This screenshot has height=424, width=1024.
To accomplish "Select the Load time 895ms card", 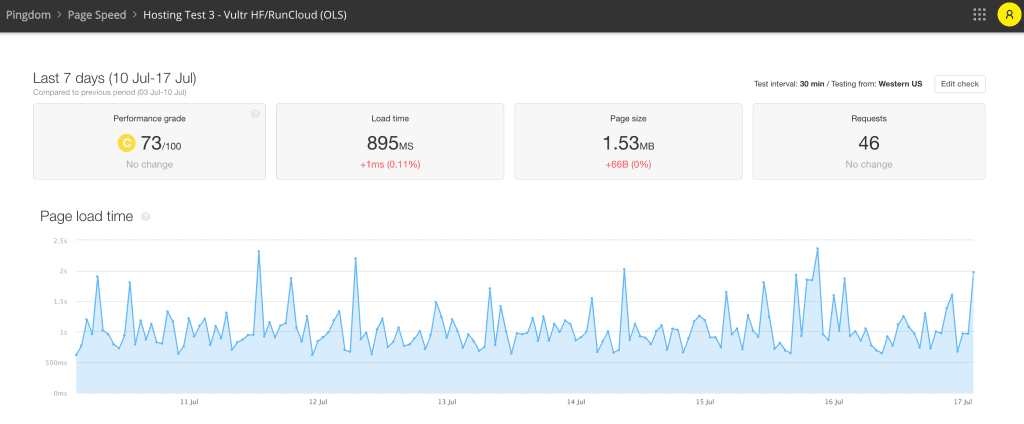I will pyautogui.click(x=390, y=141).
